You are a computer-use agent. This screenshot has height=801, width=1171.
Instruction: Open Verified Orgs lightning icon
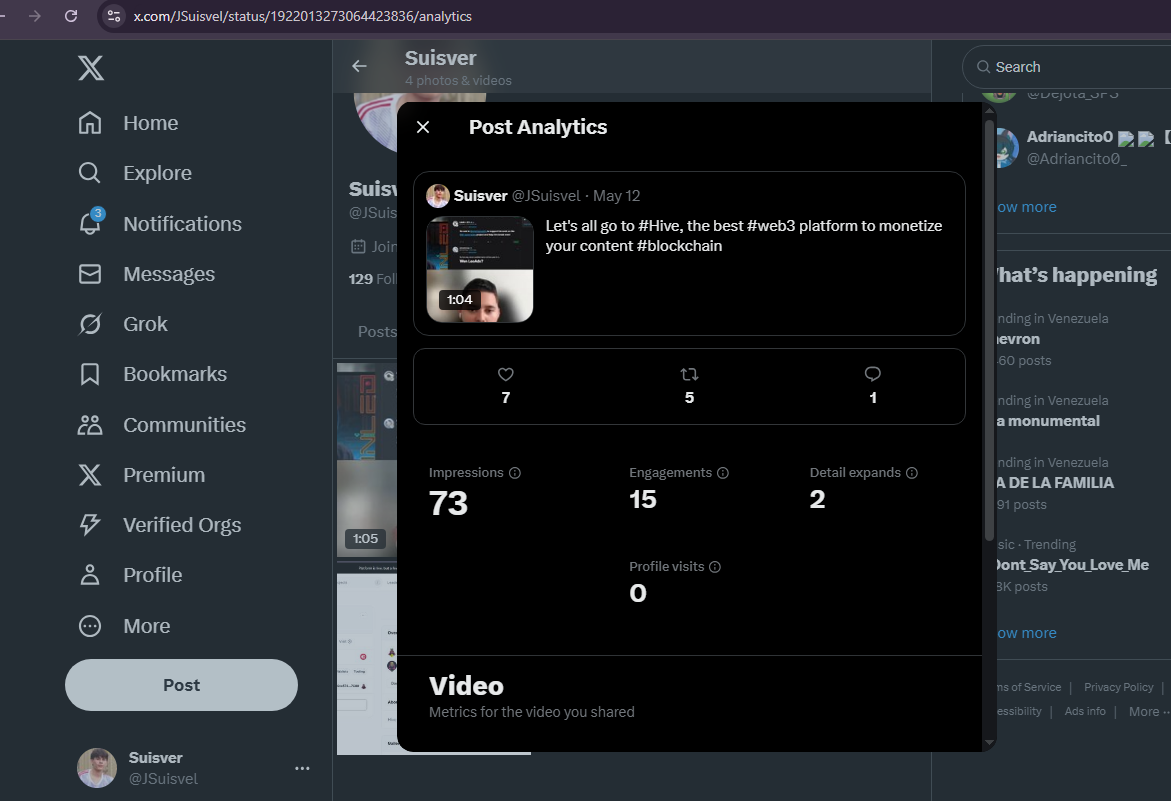pos(90,525)
